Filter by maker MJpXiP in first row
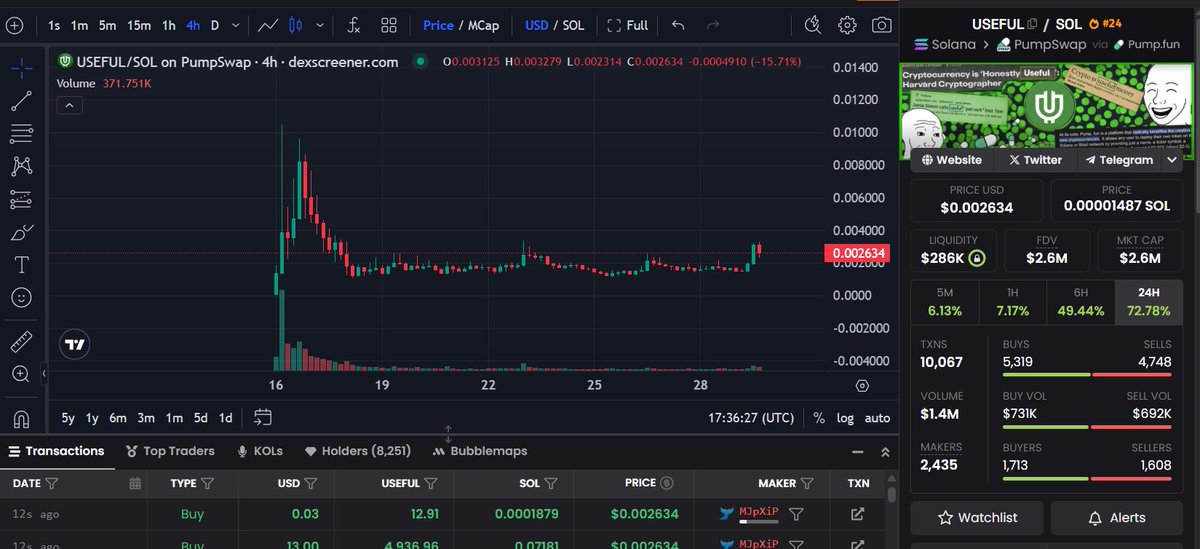Image resolution: width=1200 pixels, height=549 pixels. pyautogui.click(x=797, y=514)
